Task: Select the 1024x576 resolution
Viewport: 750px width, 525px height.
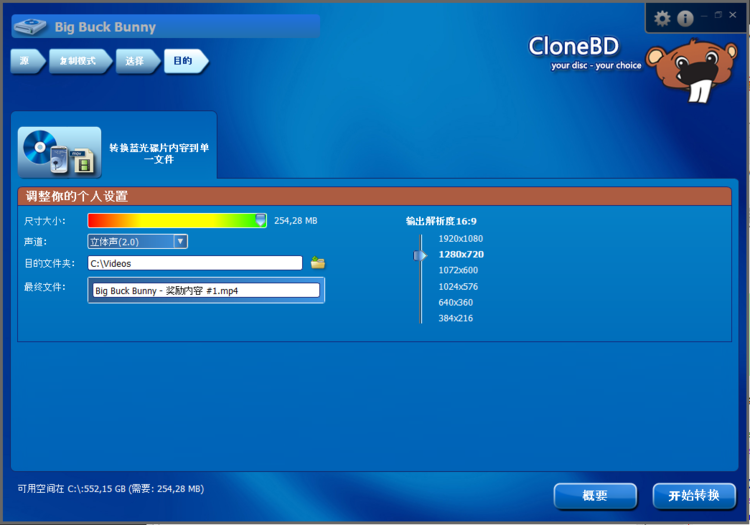Action: pyautogui.click(x=458, y=286)
